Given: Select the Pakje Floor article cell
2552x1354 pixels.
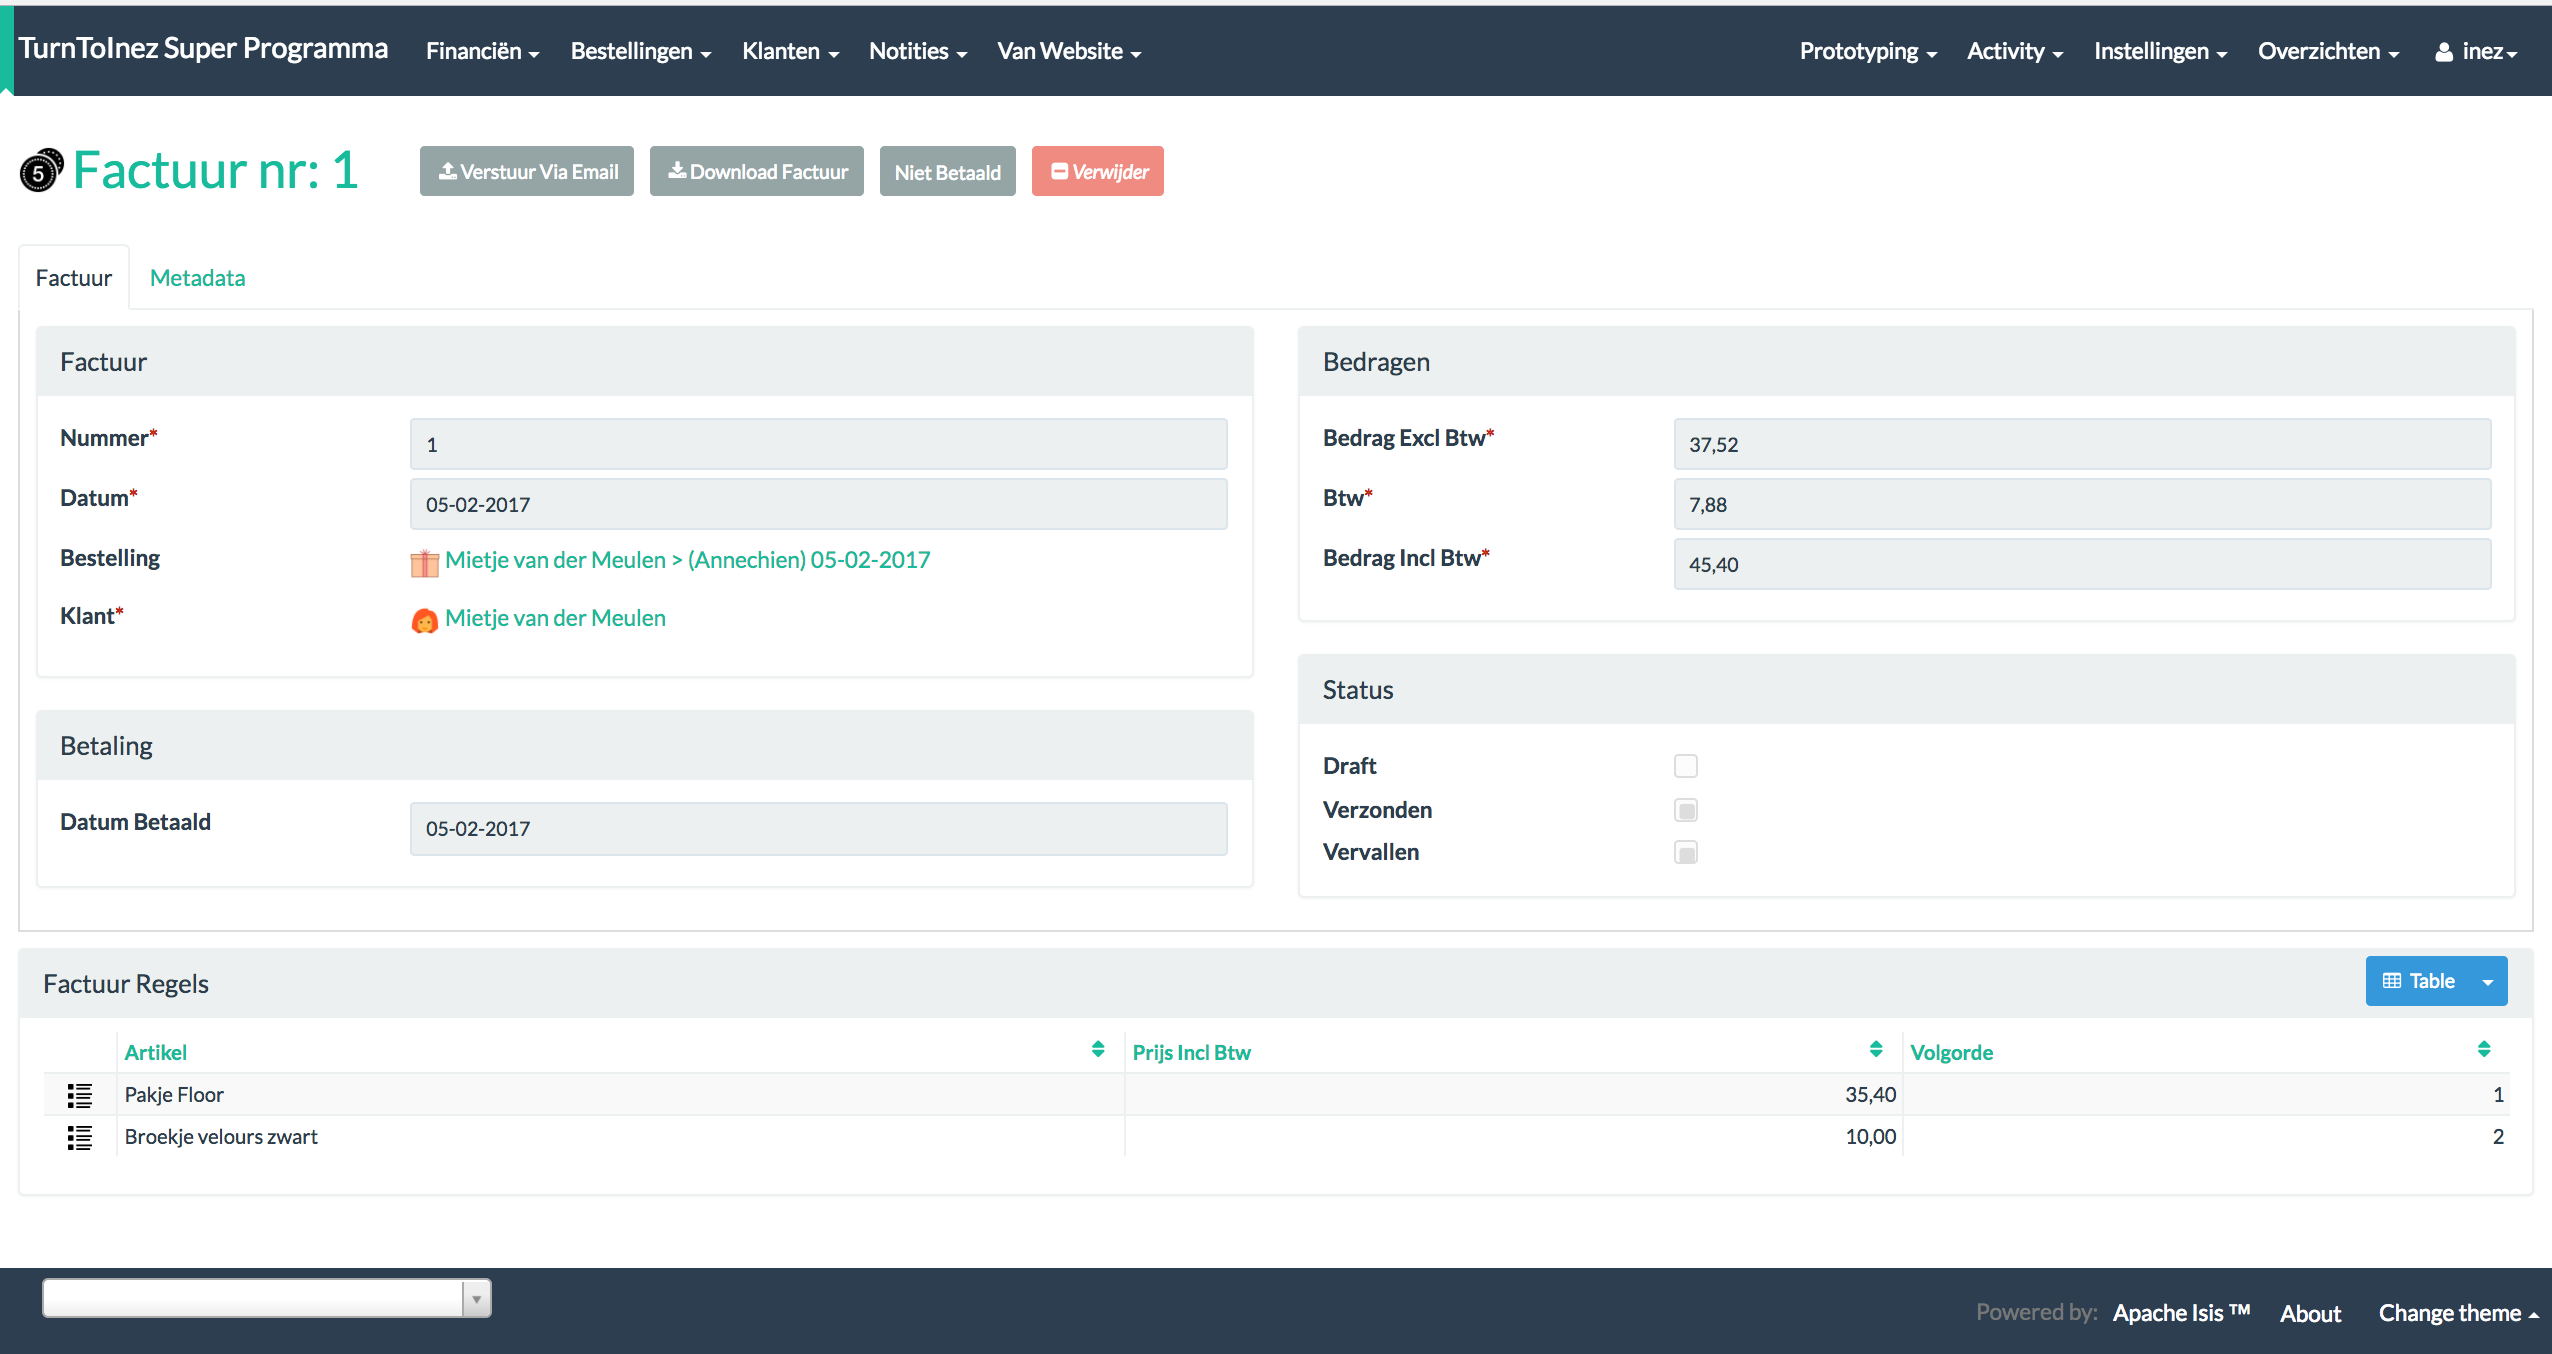Looking at the screenshot, I should [x=620, y=1095].
